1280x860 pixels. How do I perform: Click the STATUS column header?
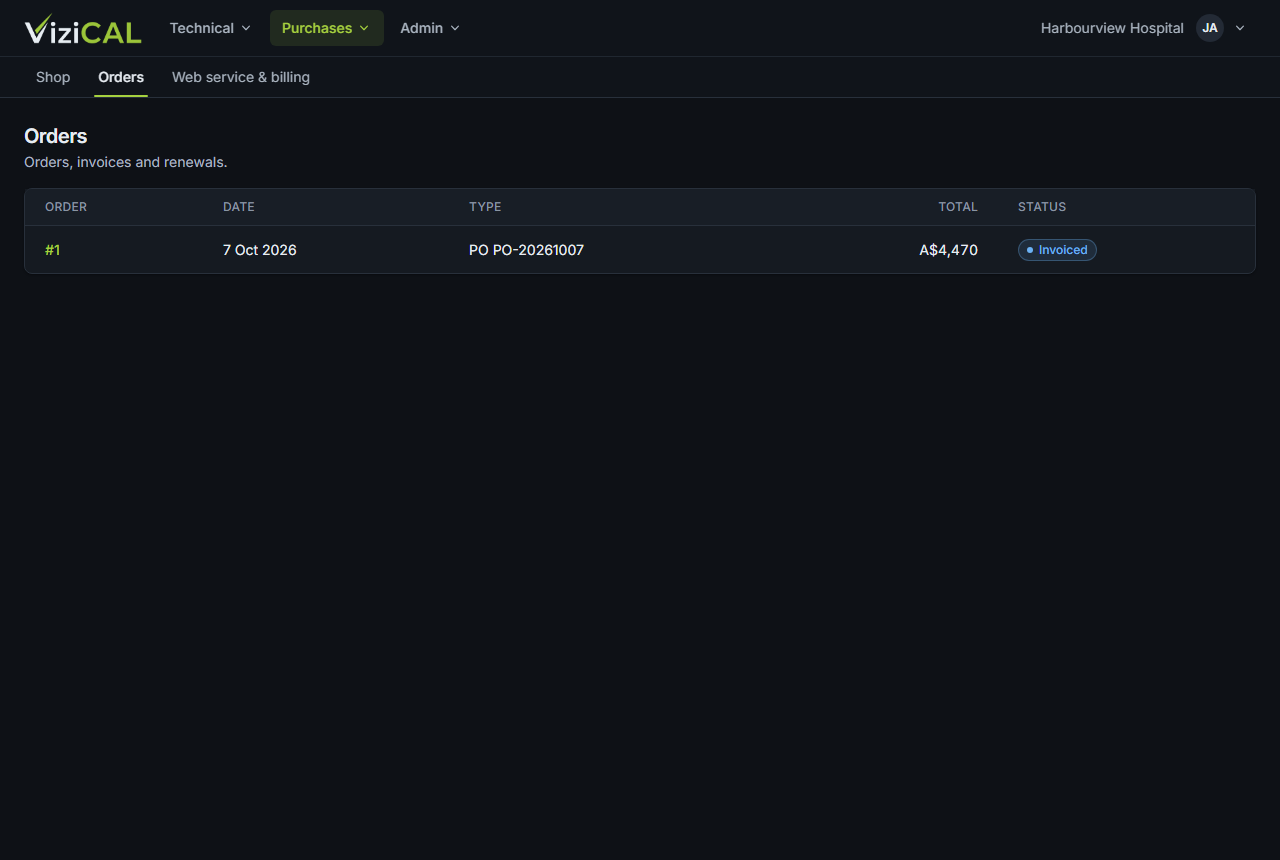pos(1042,207)
